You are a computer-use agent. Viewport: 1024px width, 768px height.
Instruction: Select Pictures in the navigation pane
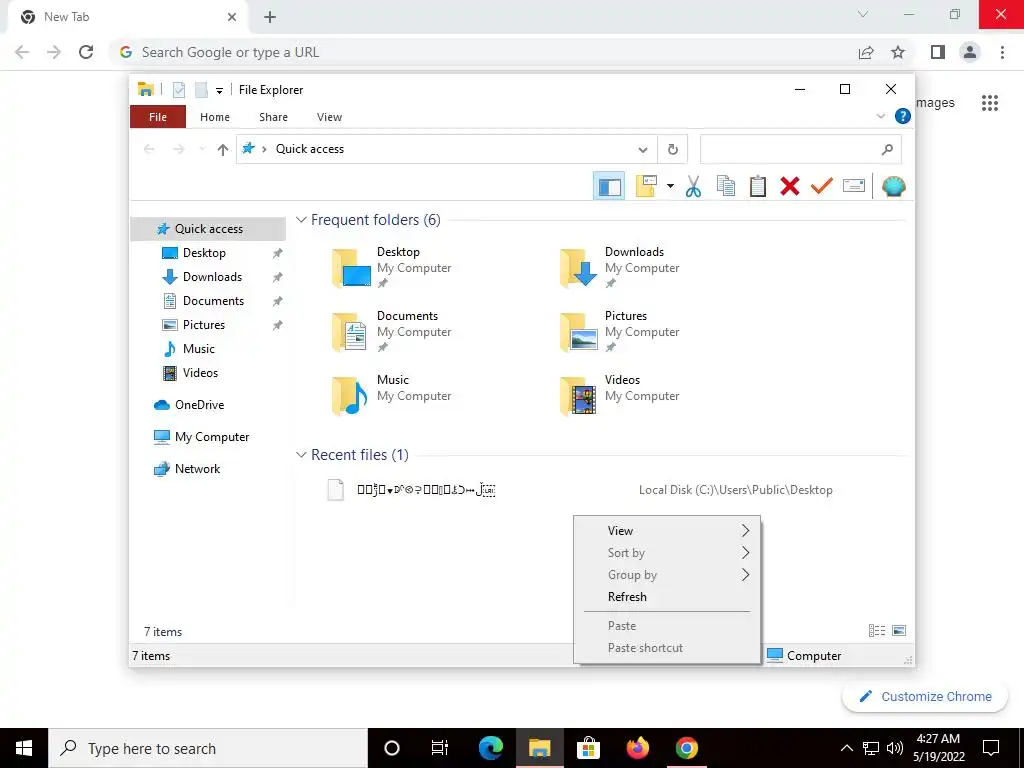(x=204, y=325)
